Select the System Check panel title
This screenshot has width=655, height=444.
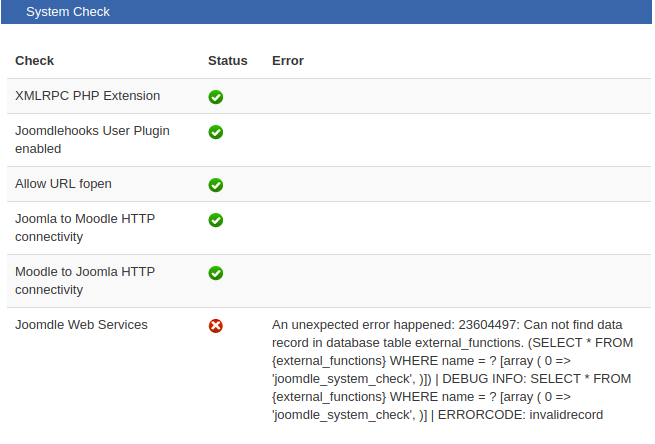(x=68, y=12)
